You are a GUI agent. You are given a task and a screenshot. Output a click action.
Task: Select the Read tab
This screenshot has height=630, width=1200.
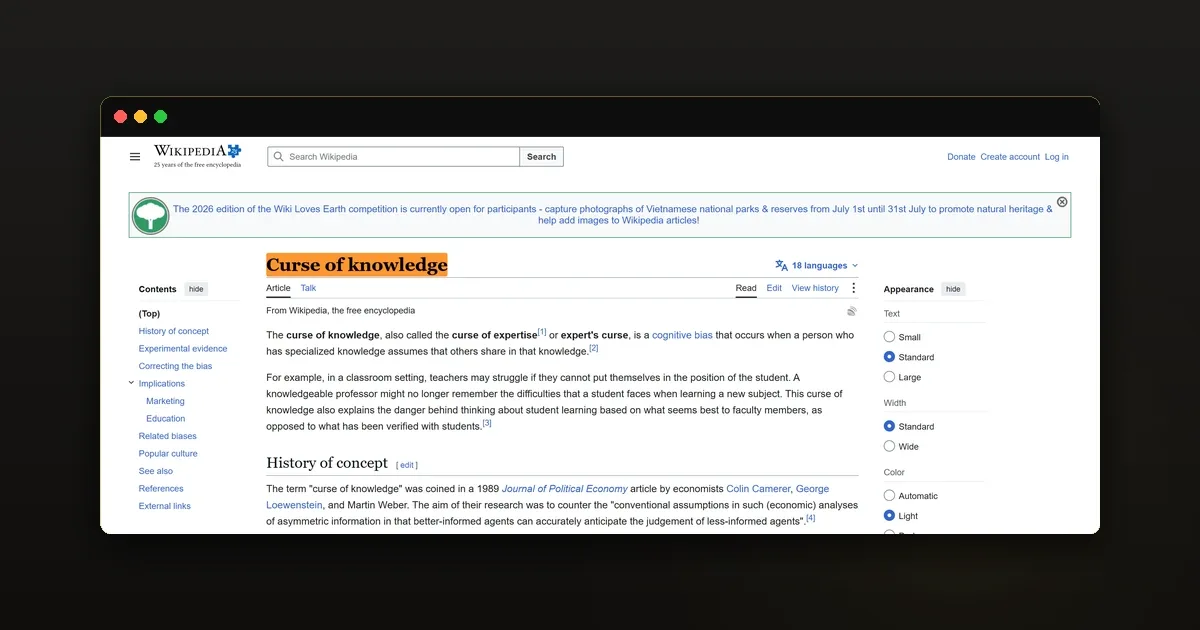[x=746, y=288]
